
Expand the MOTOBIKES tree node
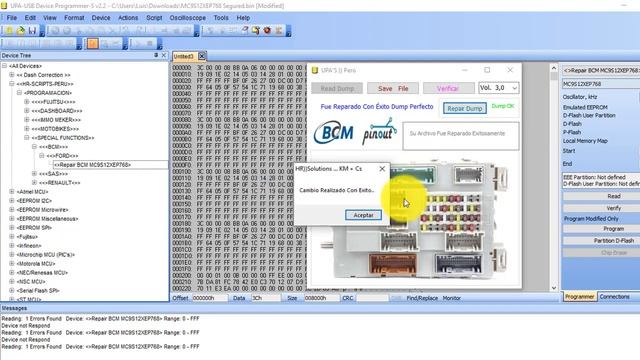pos(27,129)
